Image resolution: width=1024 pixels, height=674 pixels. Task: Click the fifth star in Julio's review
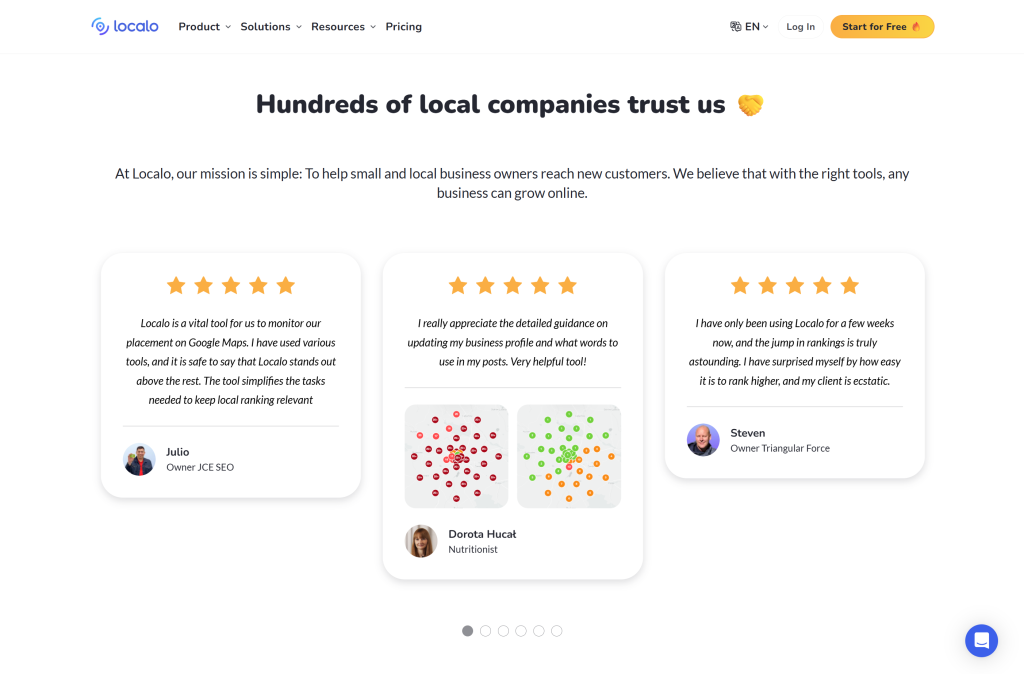(285, 285)
